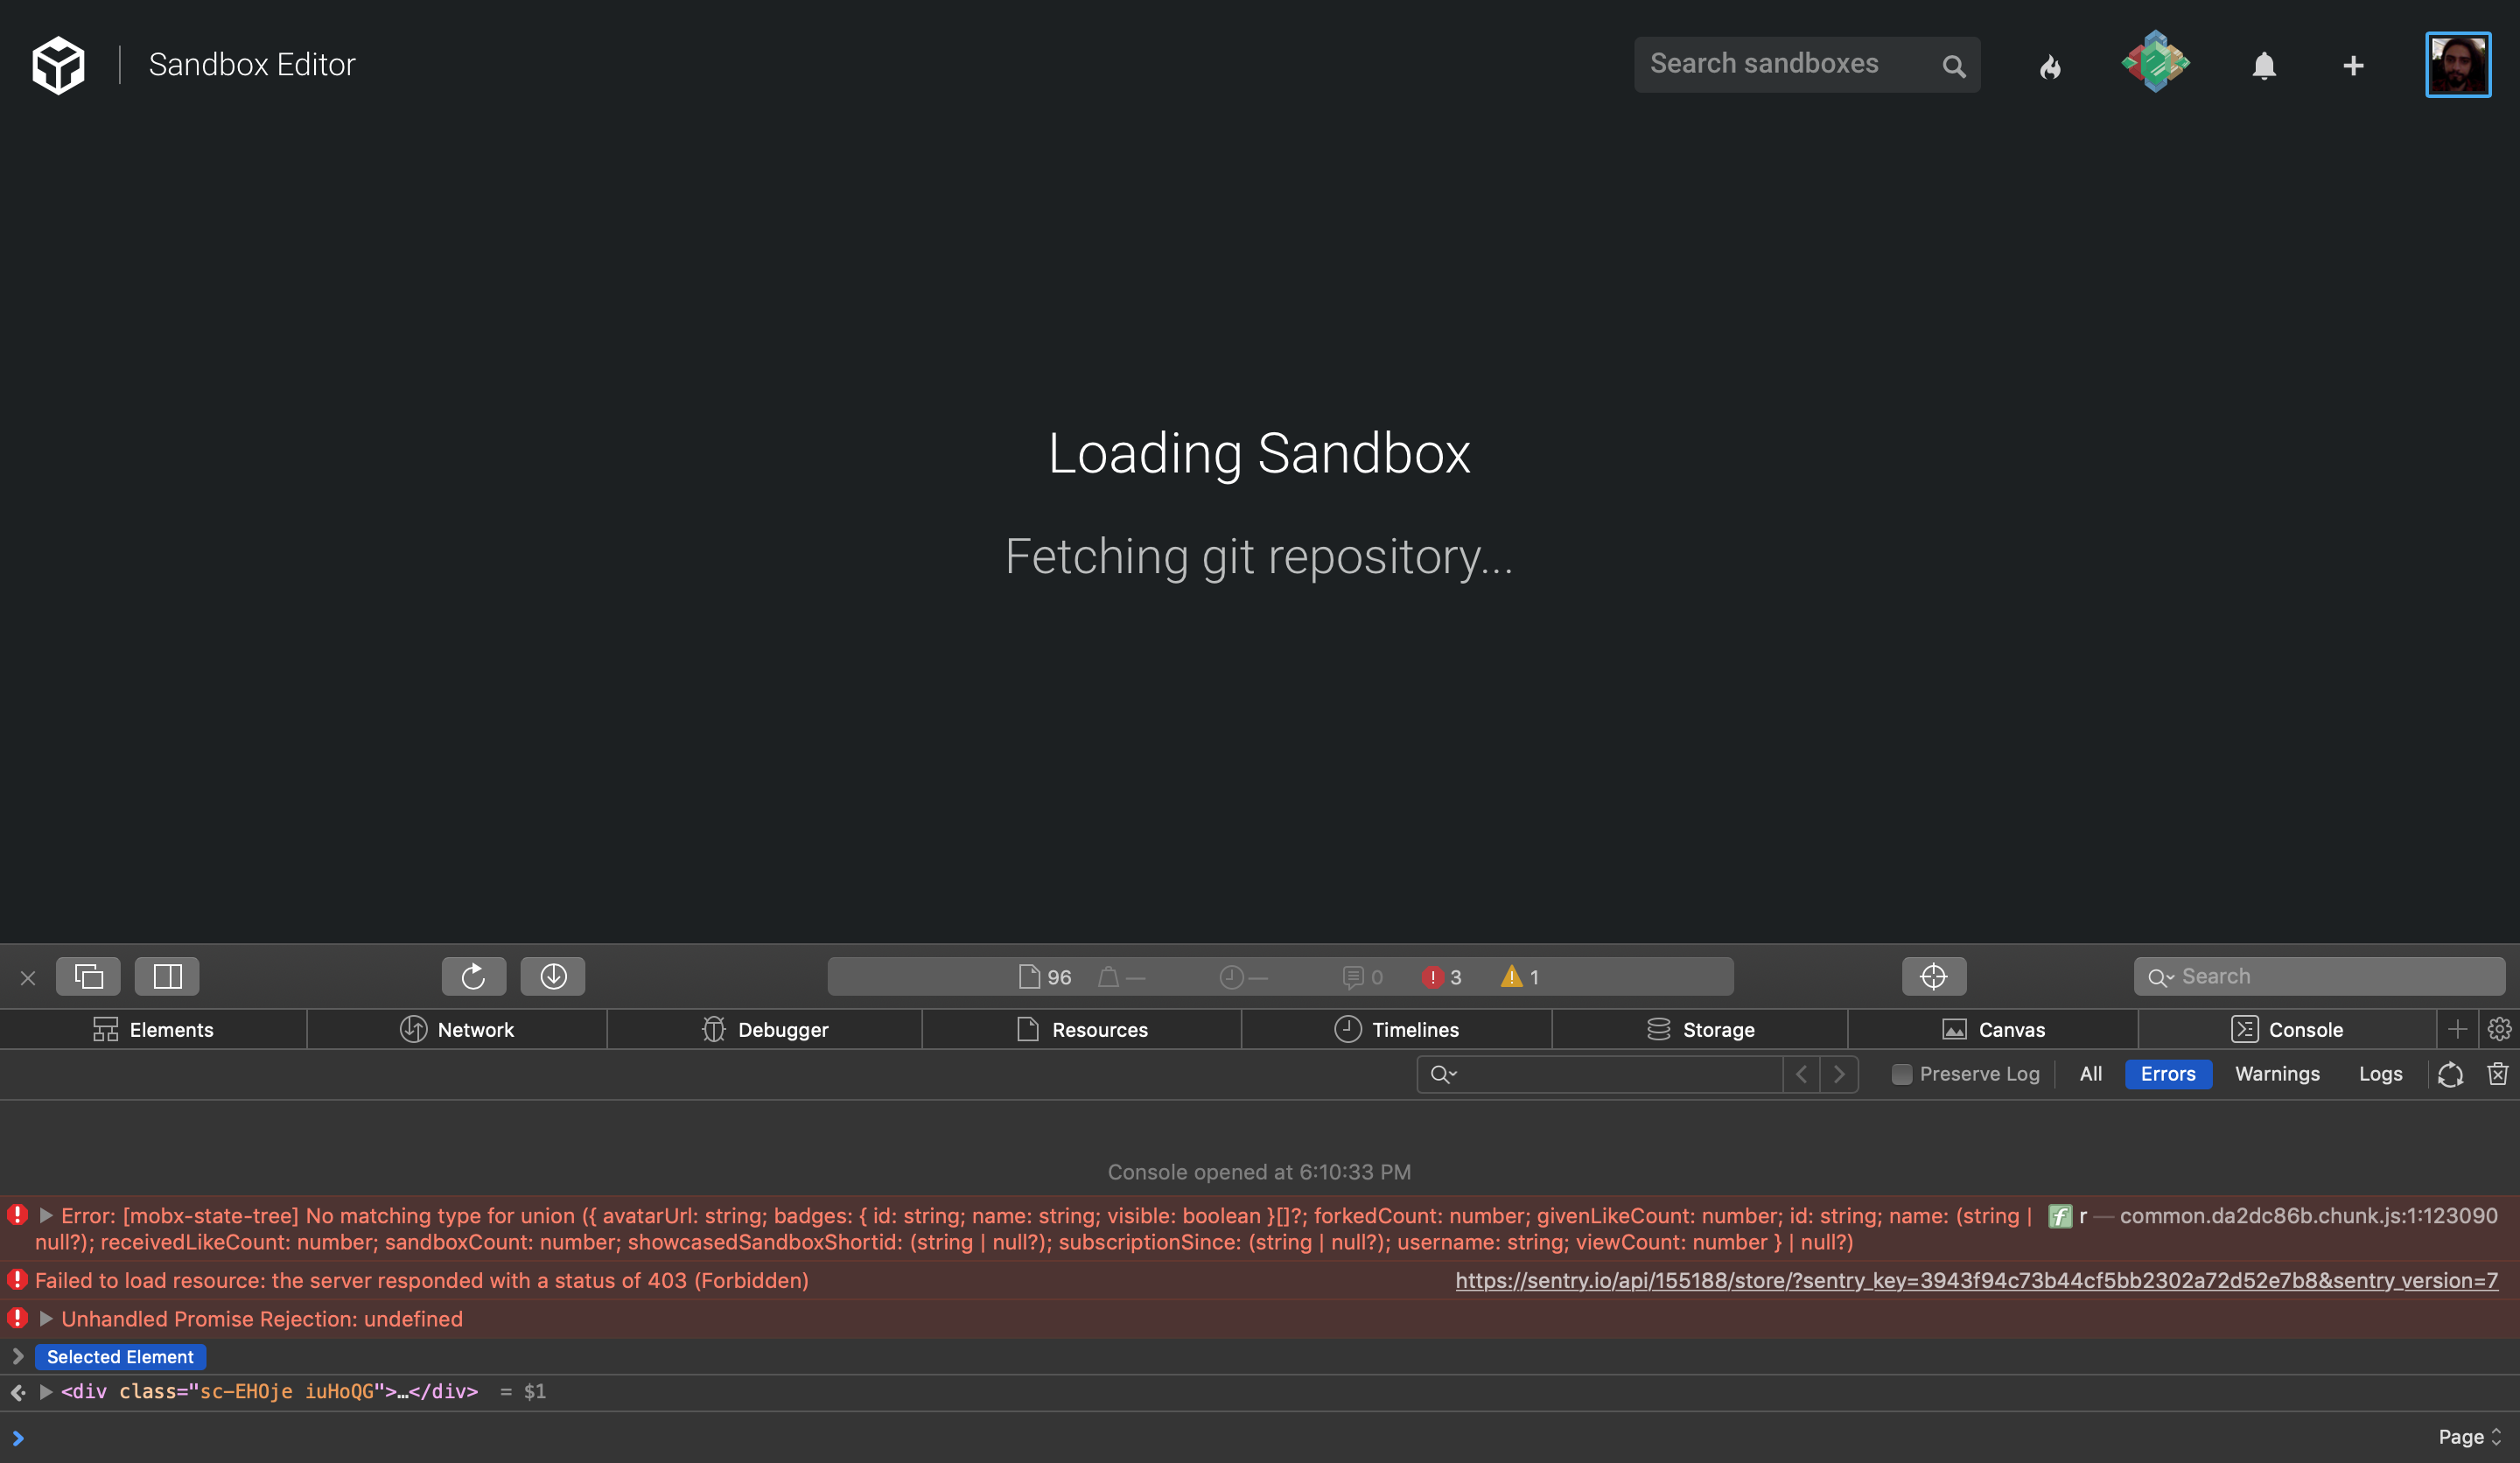The image size is (2520, 1463).
Task: Click the download web archive icon
Action: [x=553, y=976]
